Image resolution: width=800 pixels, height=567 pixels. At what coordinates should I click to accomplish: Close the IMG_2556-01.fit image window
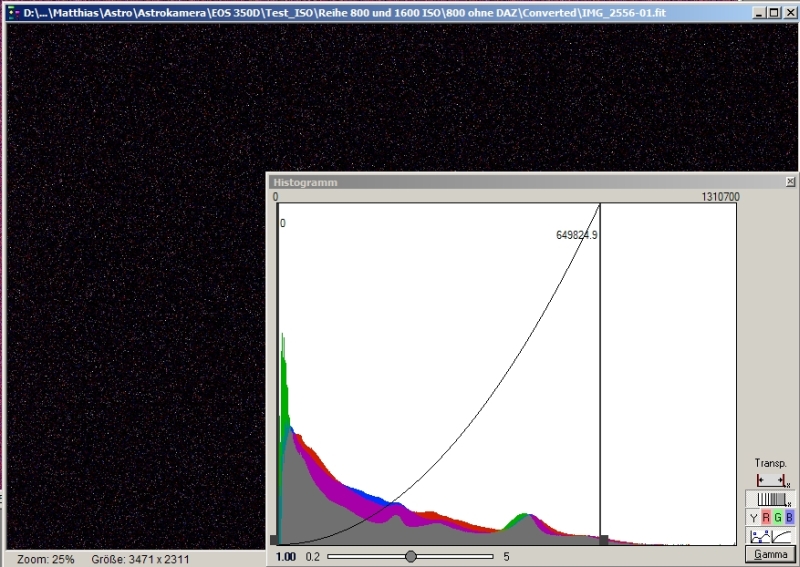[x=788, y=13]
